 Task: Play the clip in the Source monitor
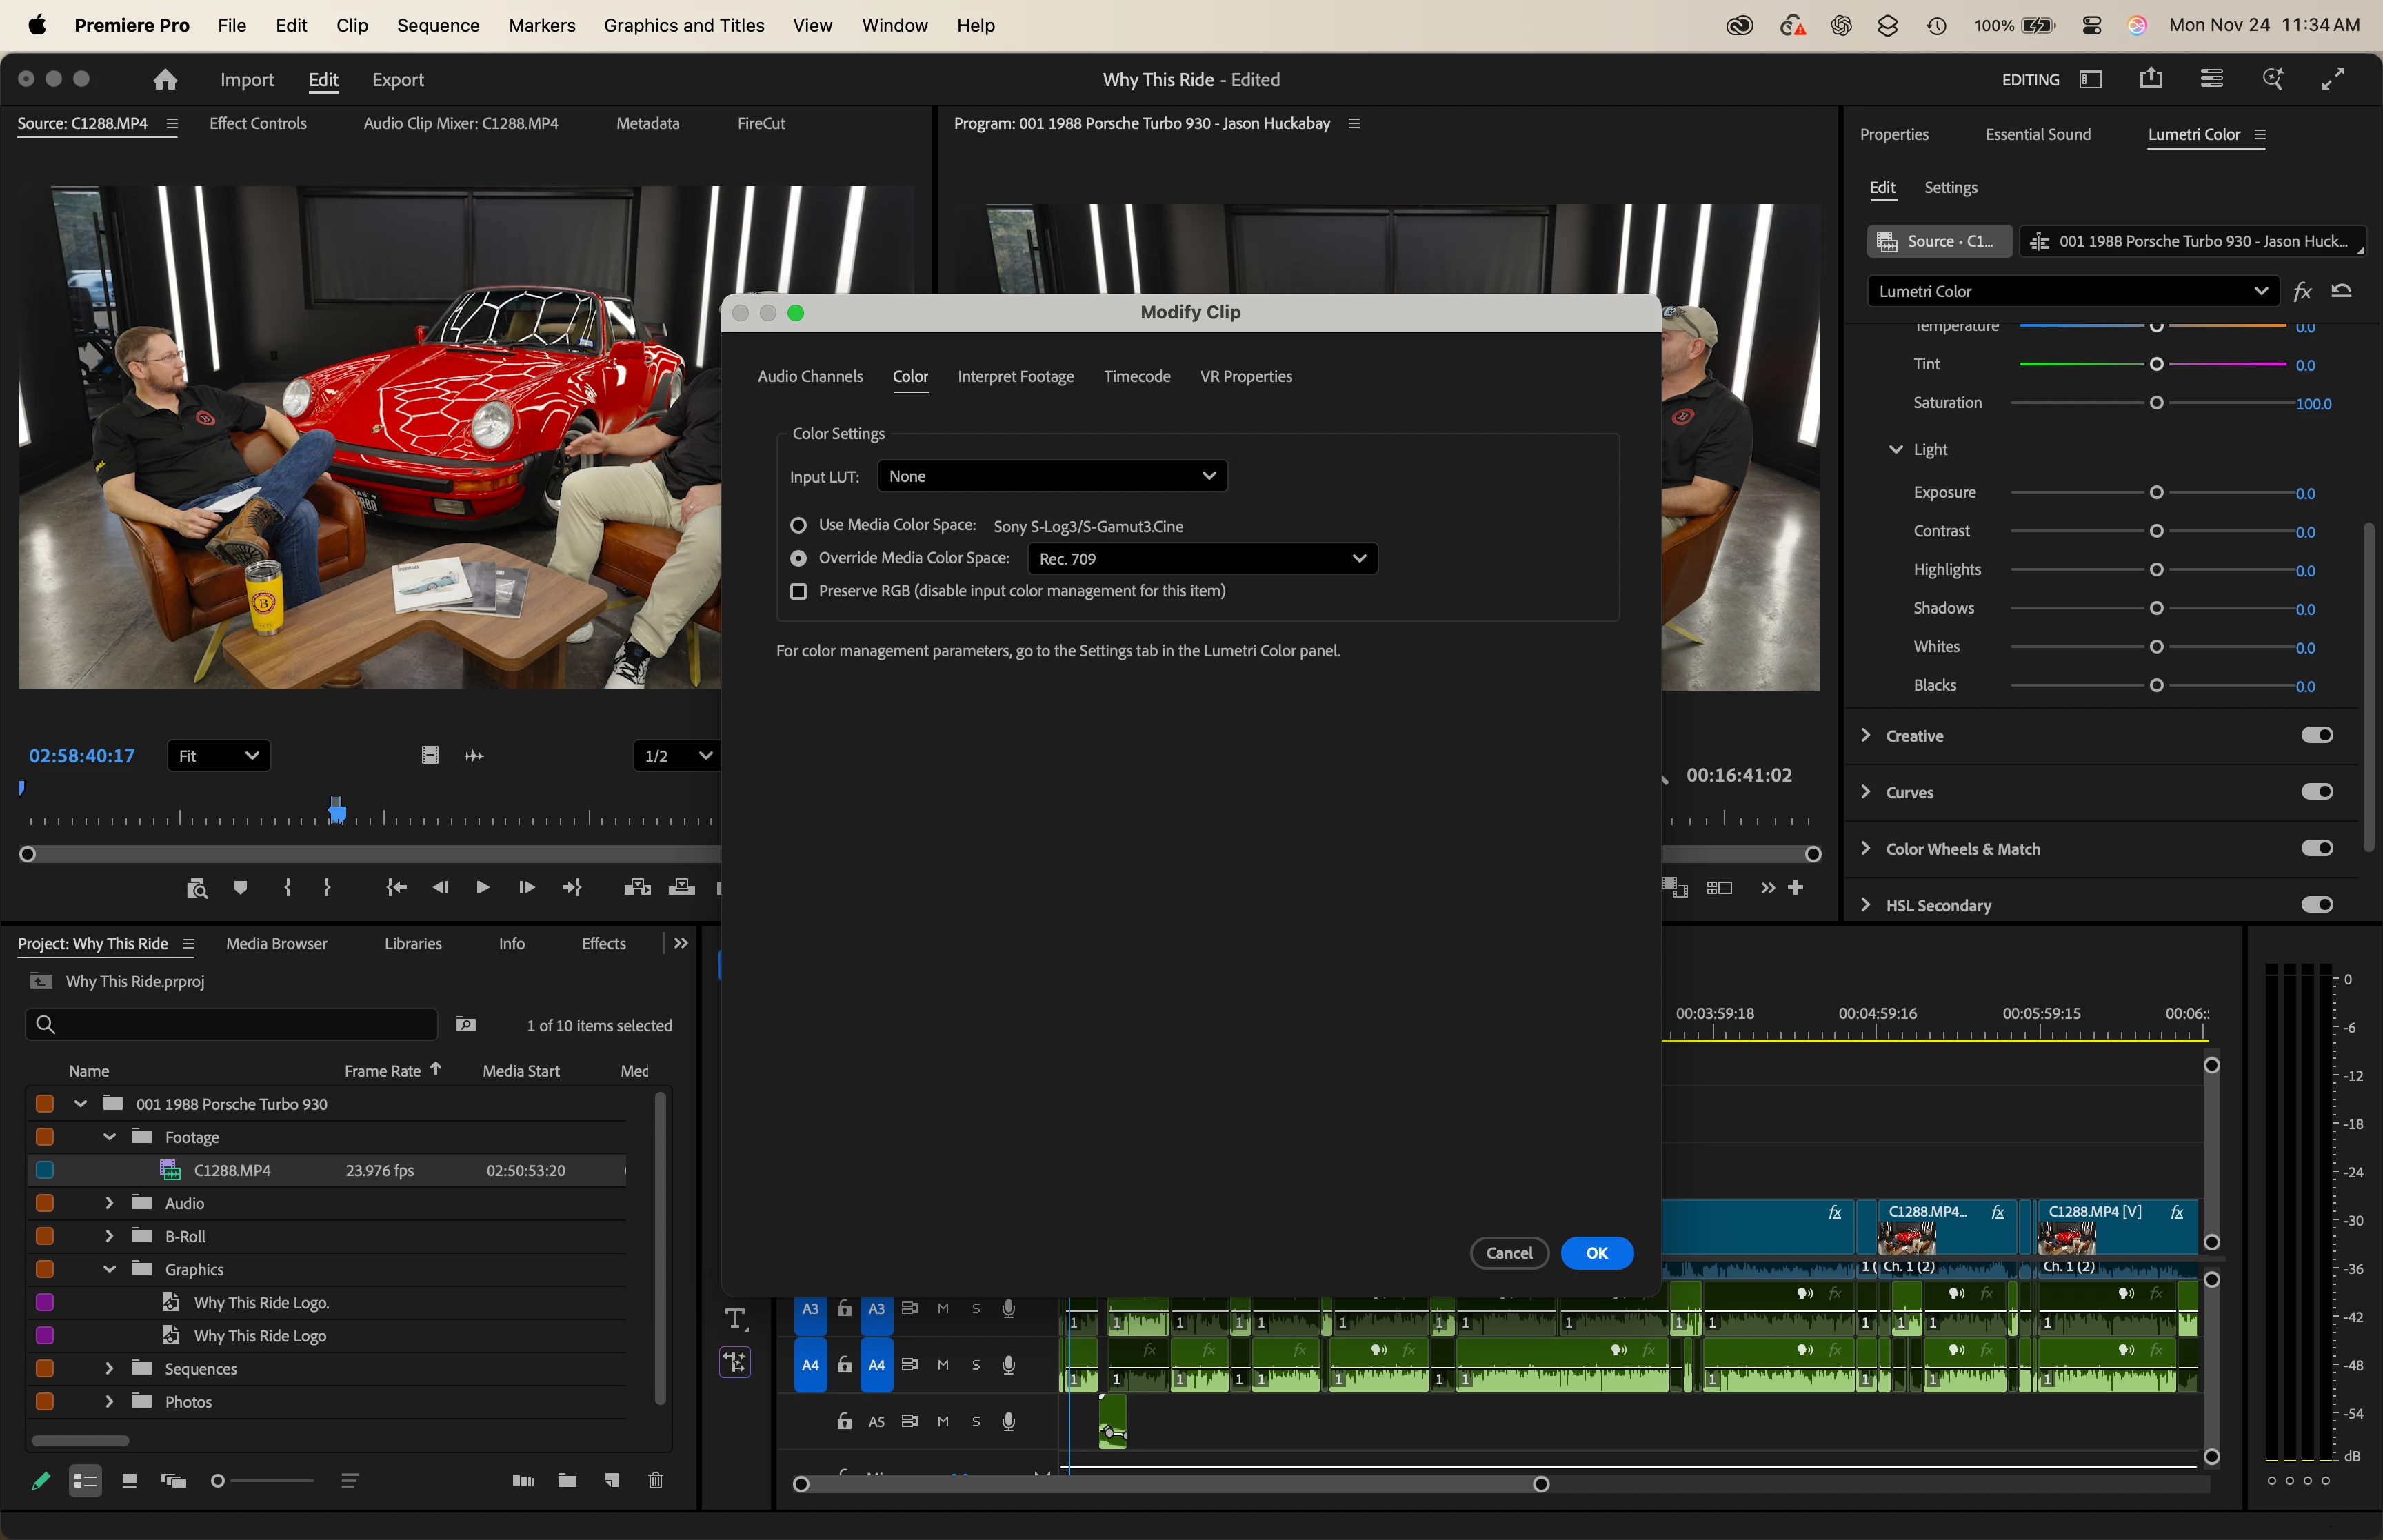pos(482,887)
